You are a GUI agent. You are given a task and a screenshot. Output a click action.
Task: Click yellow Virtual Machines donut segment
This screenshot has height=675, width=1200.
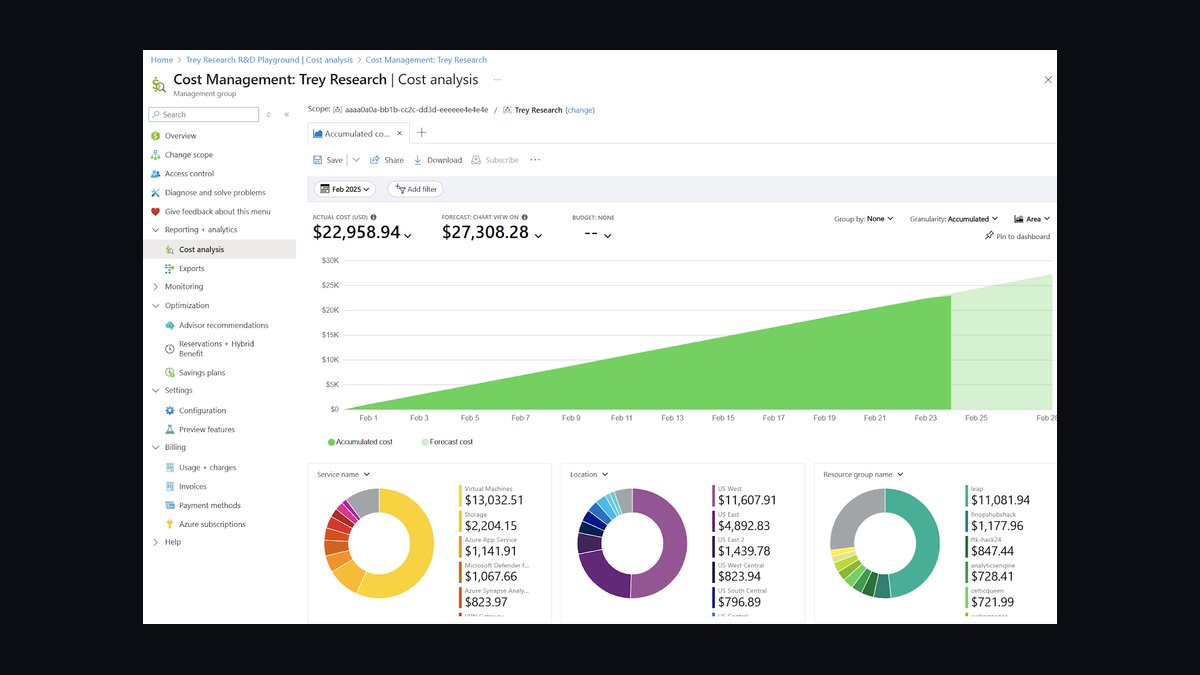point(423,548)
